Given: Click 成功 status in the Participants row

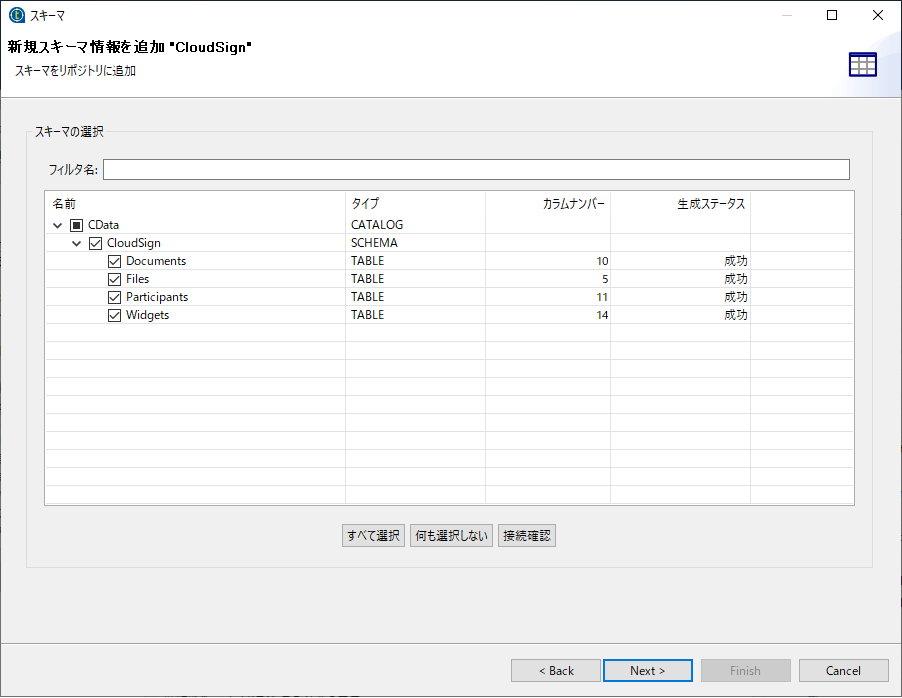Looking at the screenshot, I should 736,297.
